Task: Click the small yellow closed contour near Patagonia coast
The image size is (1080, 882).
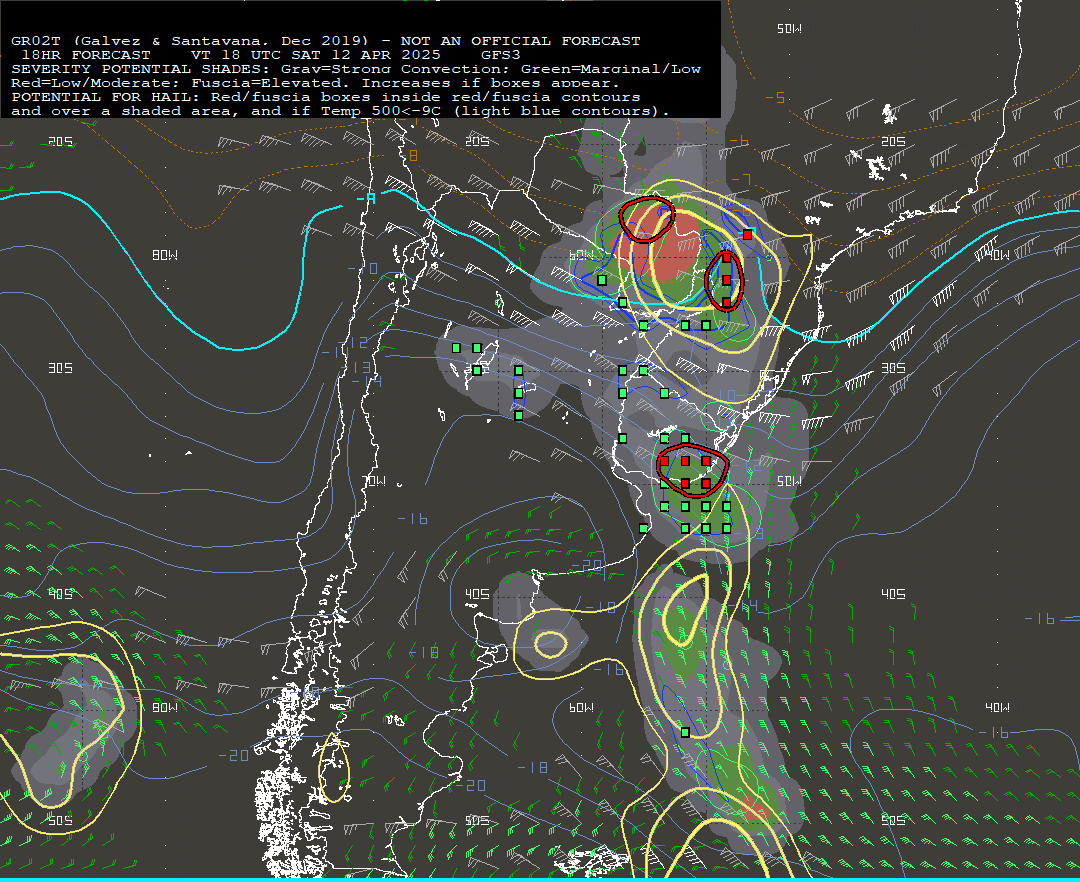Action: click(550, 645)
